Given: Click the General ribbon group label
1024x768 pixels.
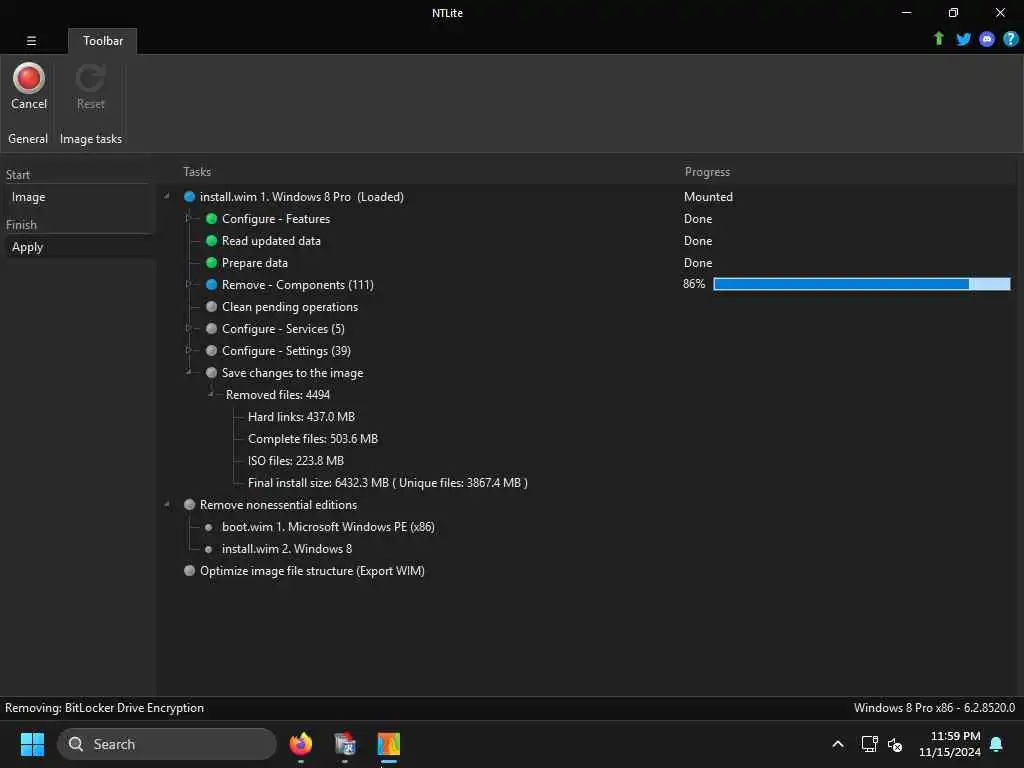Looking at the screenshot, I should click(x=28, y=138).
